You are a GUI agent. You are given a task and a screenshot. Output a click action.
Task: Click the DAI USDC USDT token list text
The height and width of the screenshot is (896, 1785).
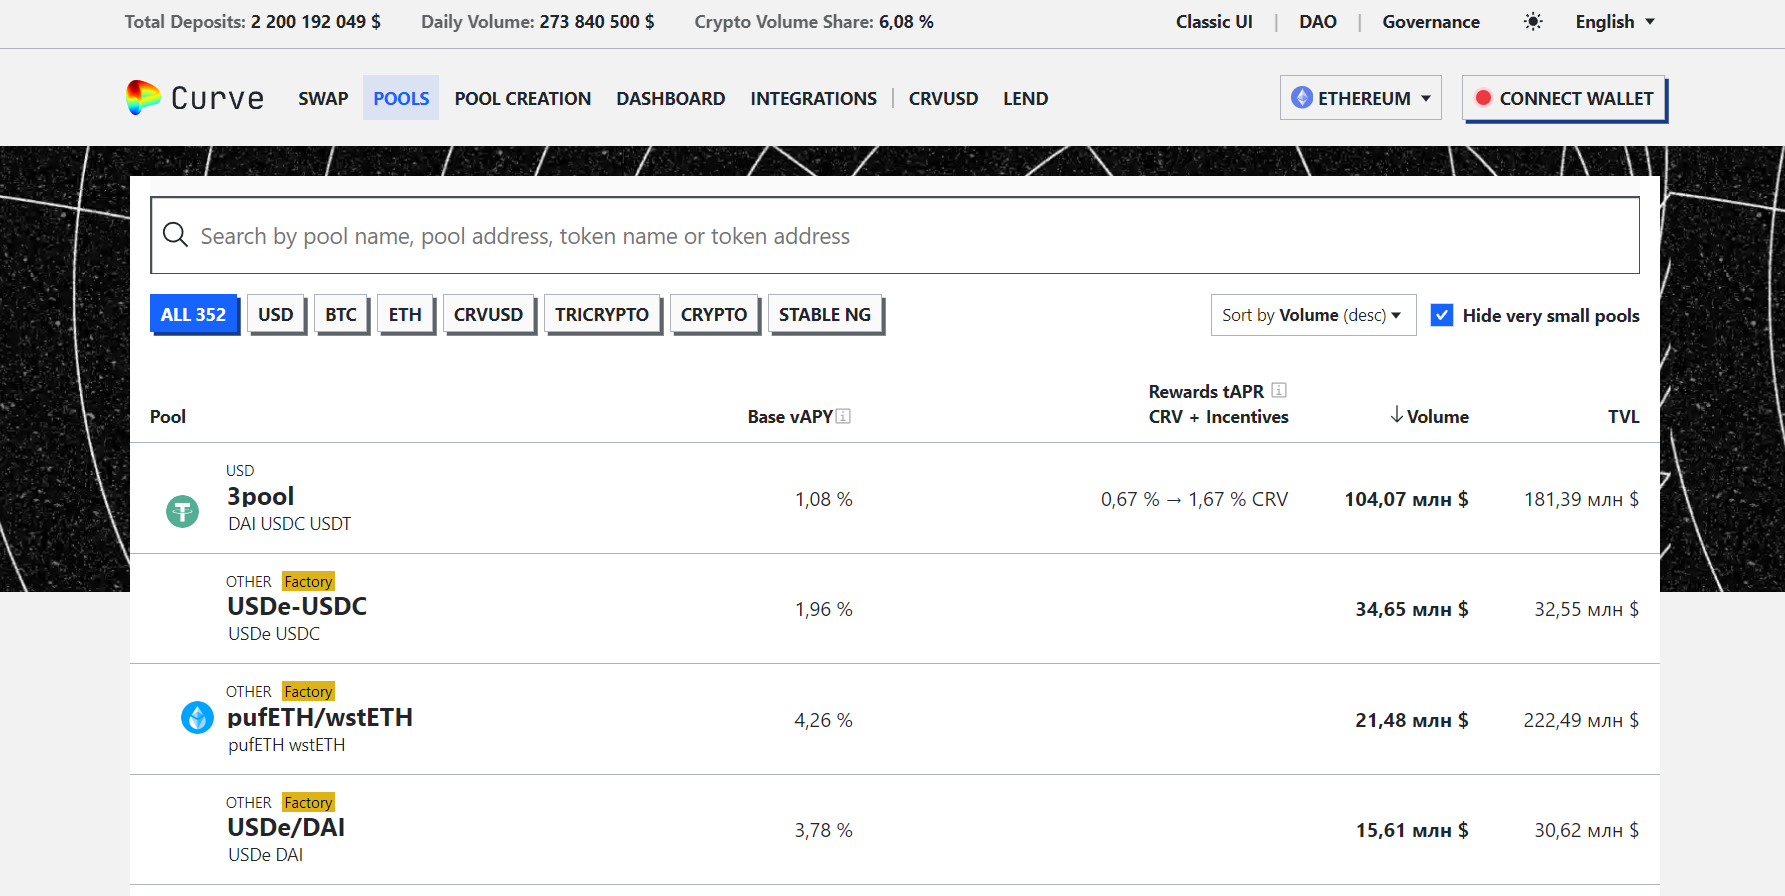290,523
